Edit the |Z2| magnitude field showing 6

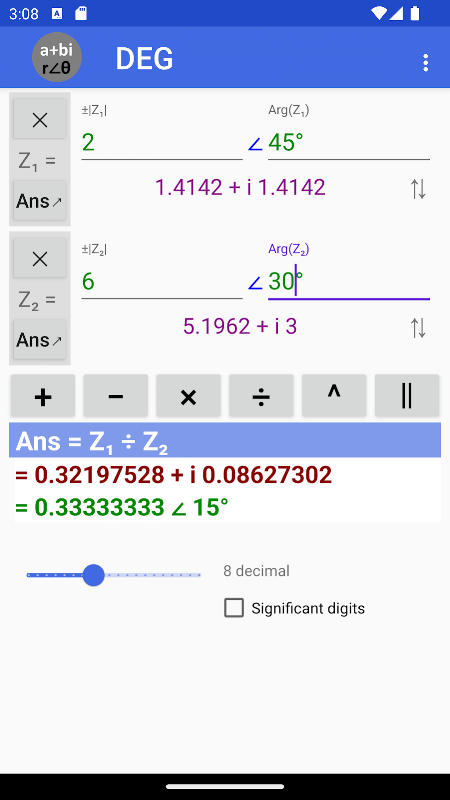[162, 282]
